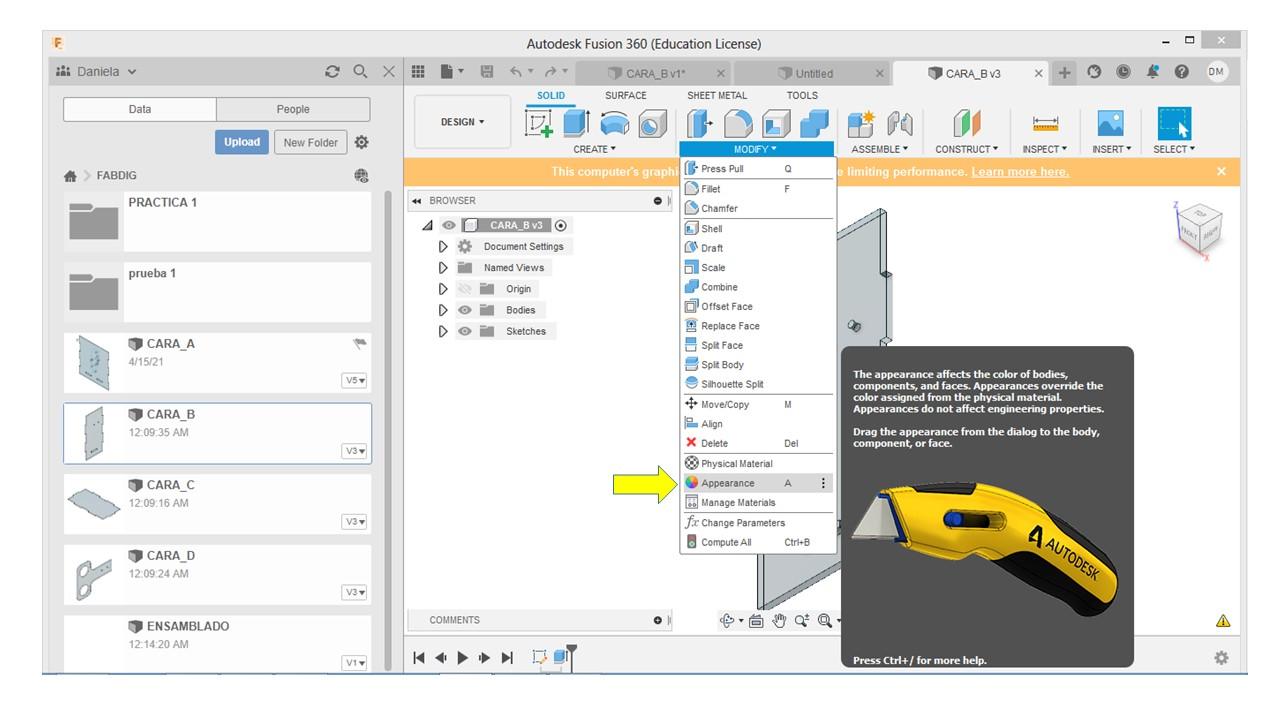Open the CONSTRUCT dropdown menu

[967, 149]
